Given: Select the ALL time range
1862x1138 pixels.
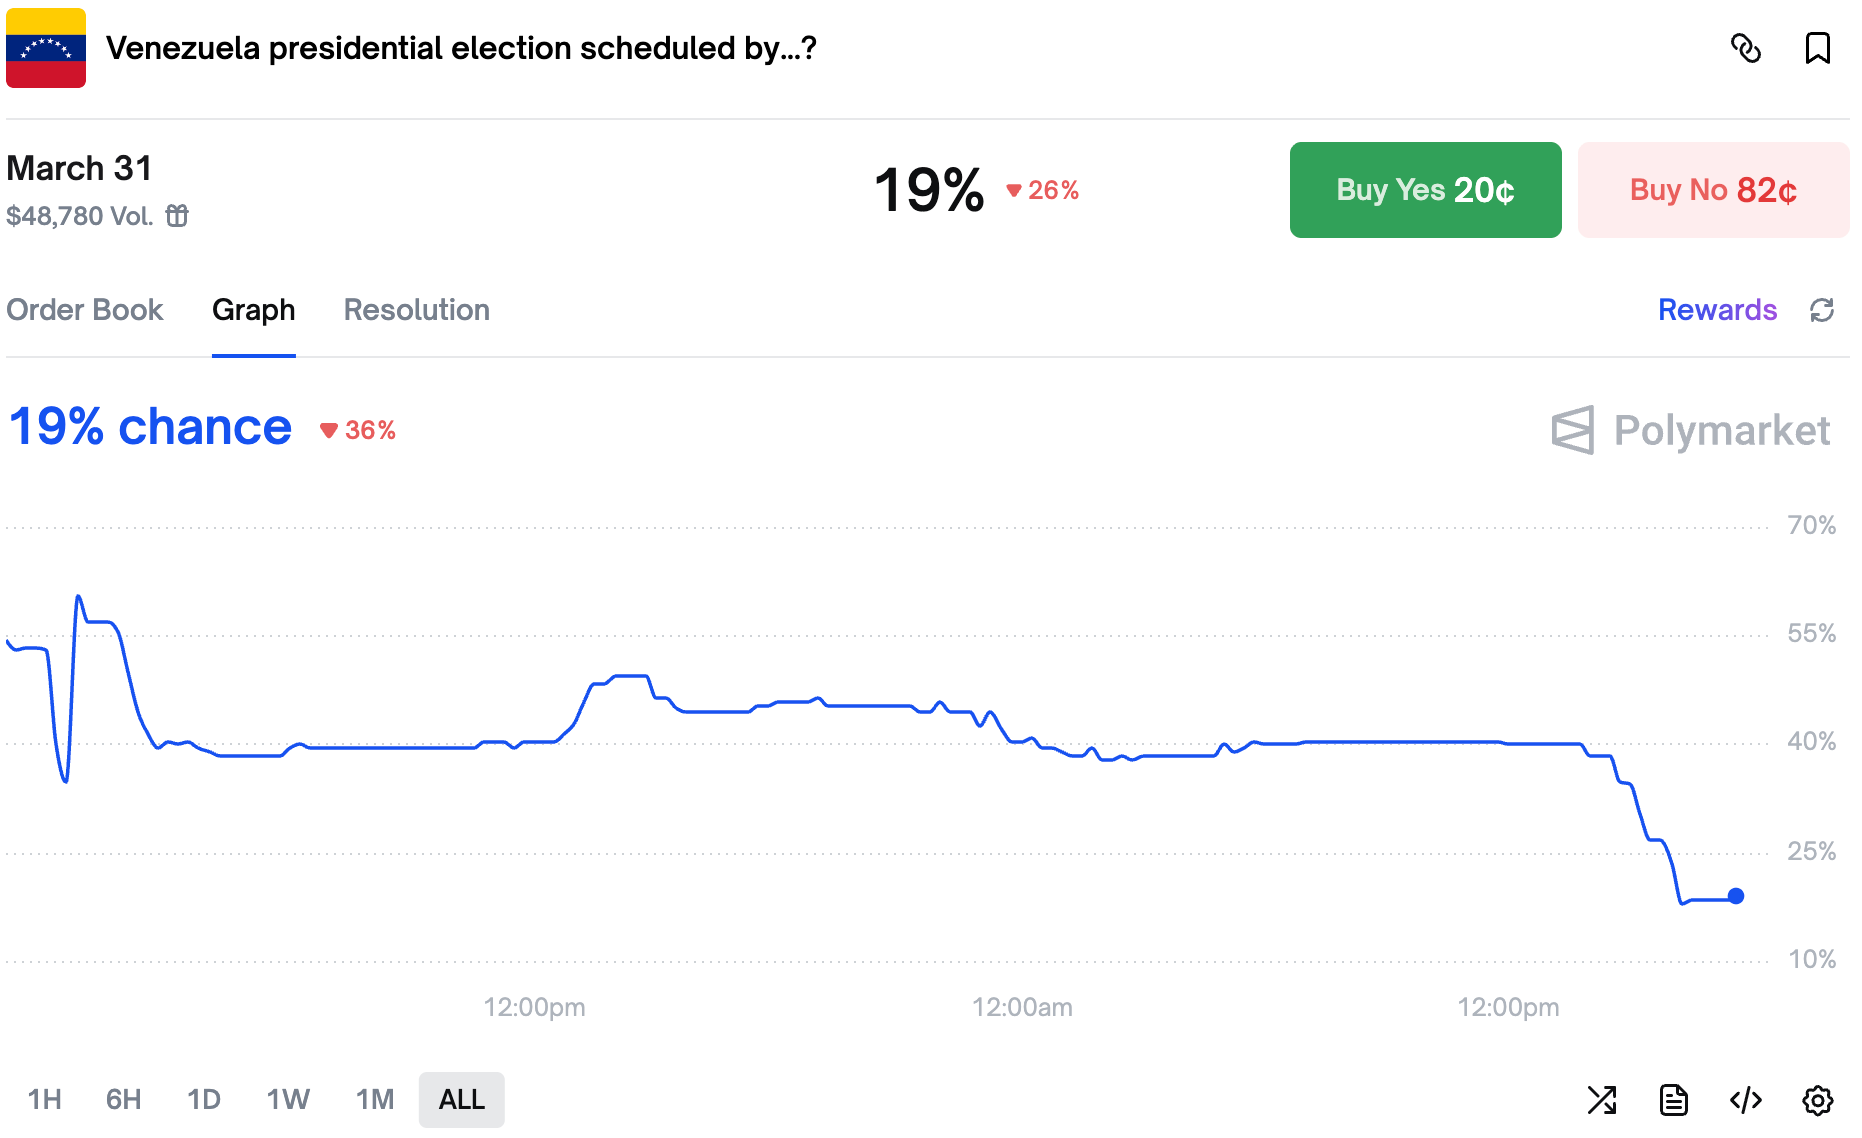Looking at the screenshot, I should (x=462, y=1100).
